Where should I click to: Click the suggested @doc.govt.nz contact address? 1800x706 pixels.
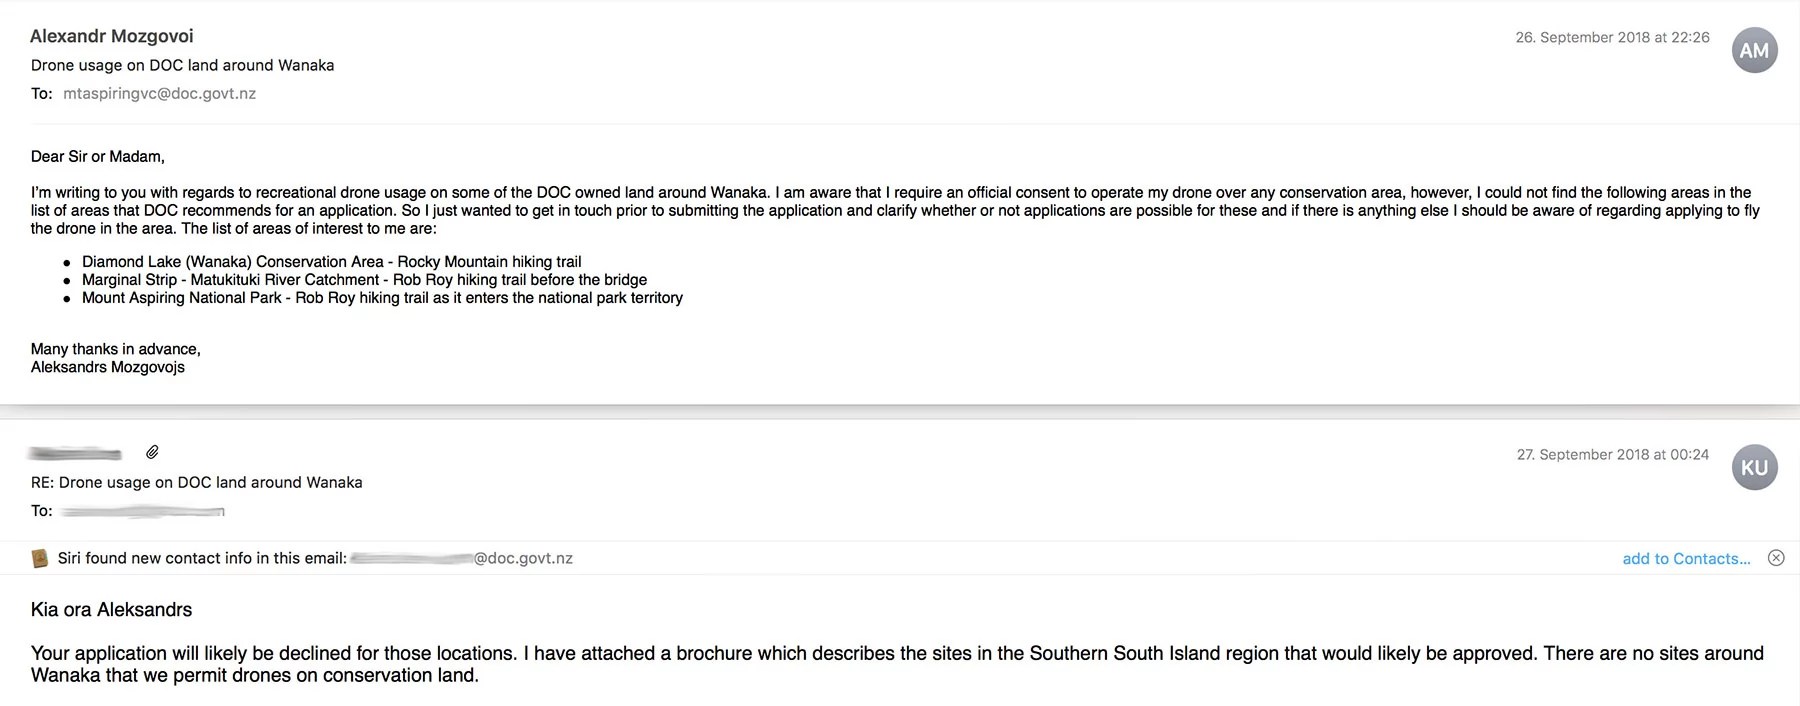tap(462, 559)
